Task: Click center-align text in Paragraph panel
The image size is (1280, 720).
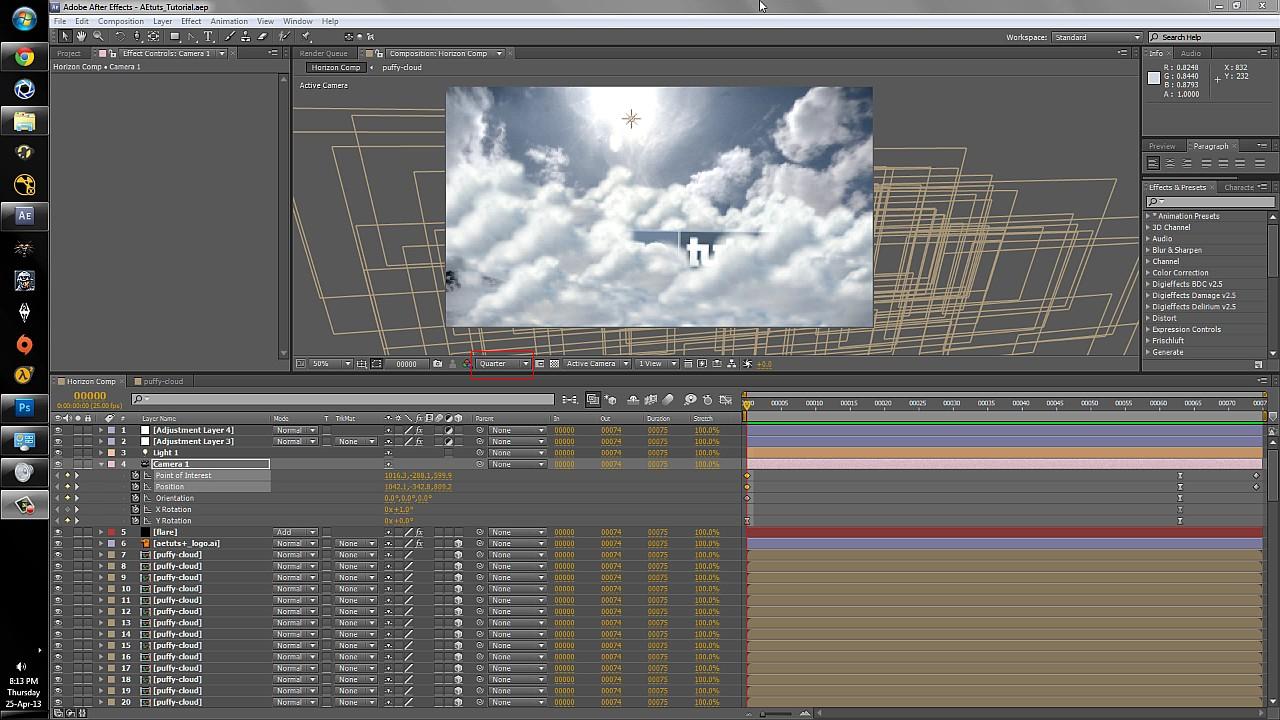Action: tap(1170, 163)
